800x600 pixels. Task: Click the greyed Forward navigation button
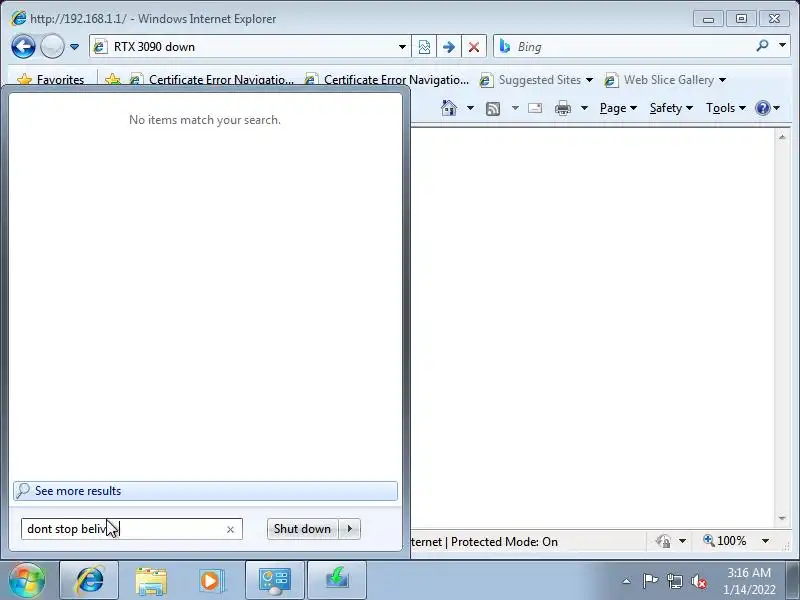tap(52, 47)
